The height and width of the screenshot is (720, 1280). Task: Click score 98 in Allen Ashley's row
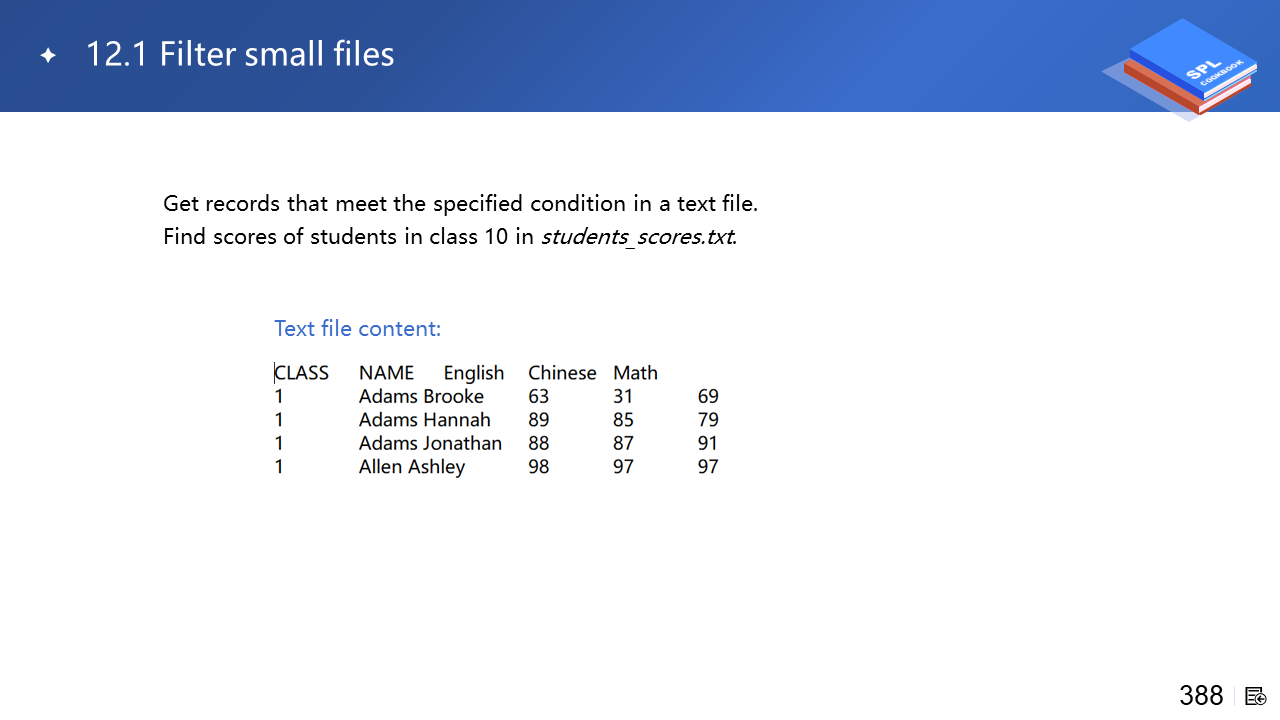pos(539,467)
